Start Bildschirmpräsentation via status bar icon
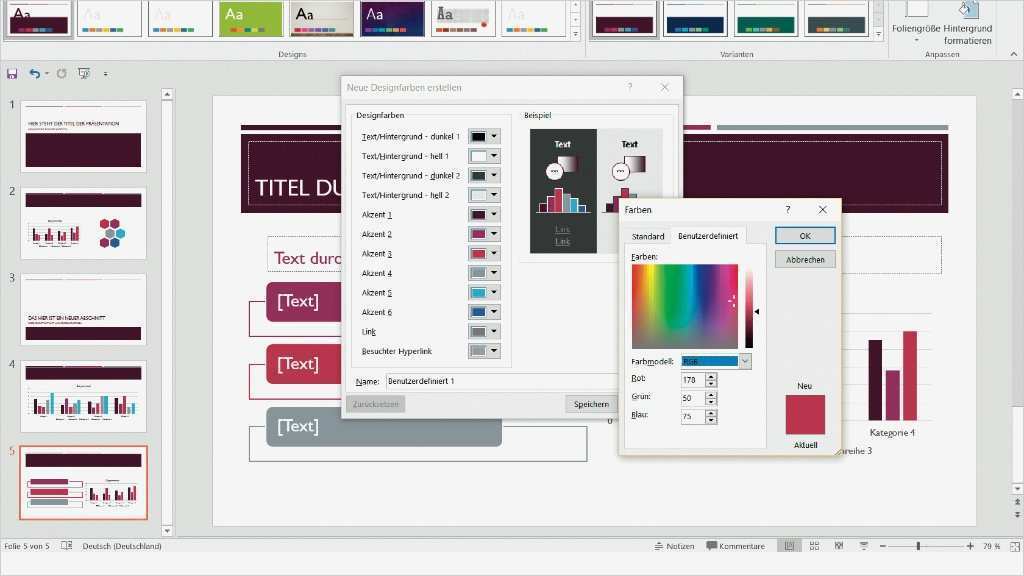The image size is (1024, 576). pyautogui.click(x=864, y=546)
